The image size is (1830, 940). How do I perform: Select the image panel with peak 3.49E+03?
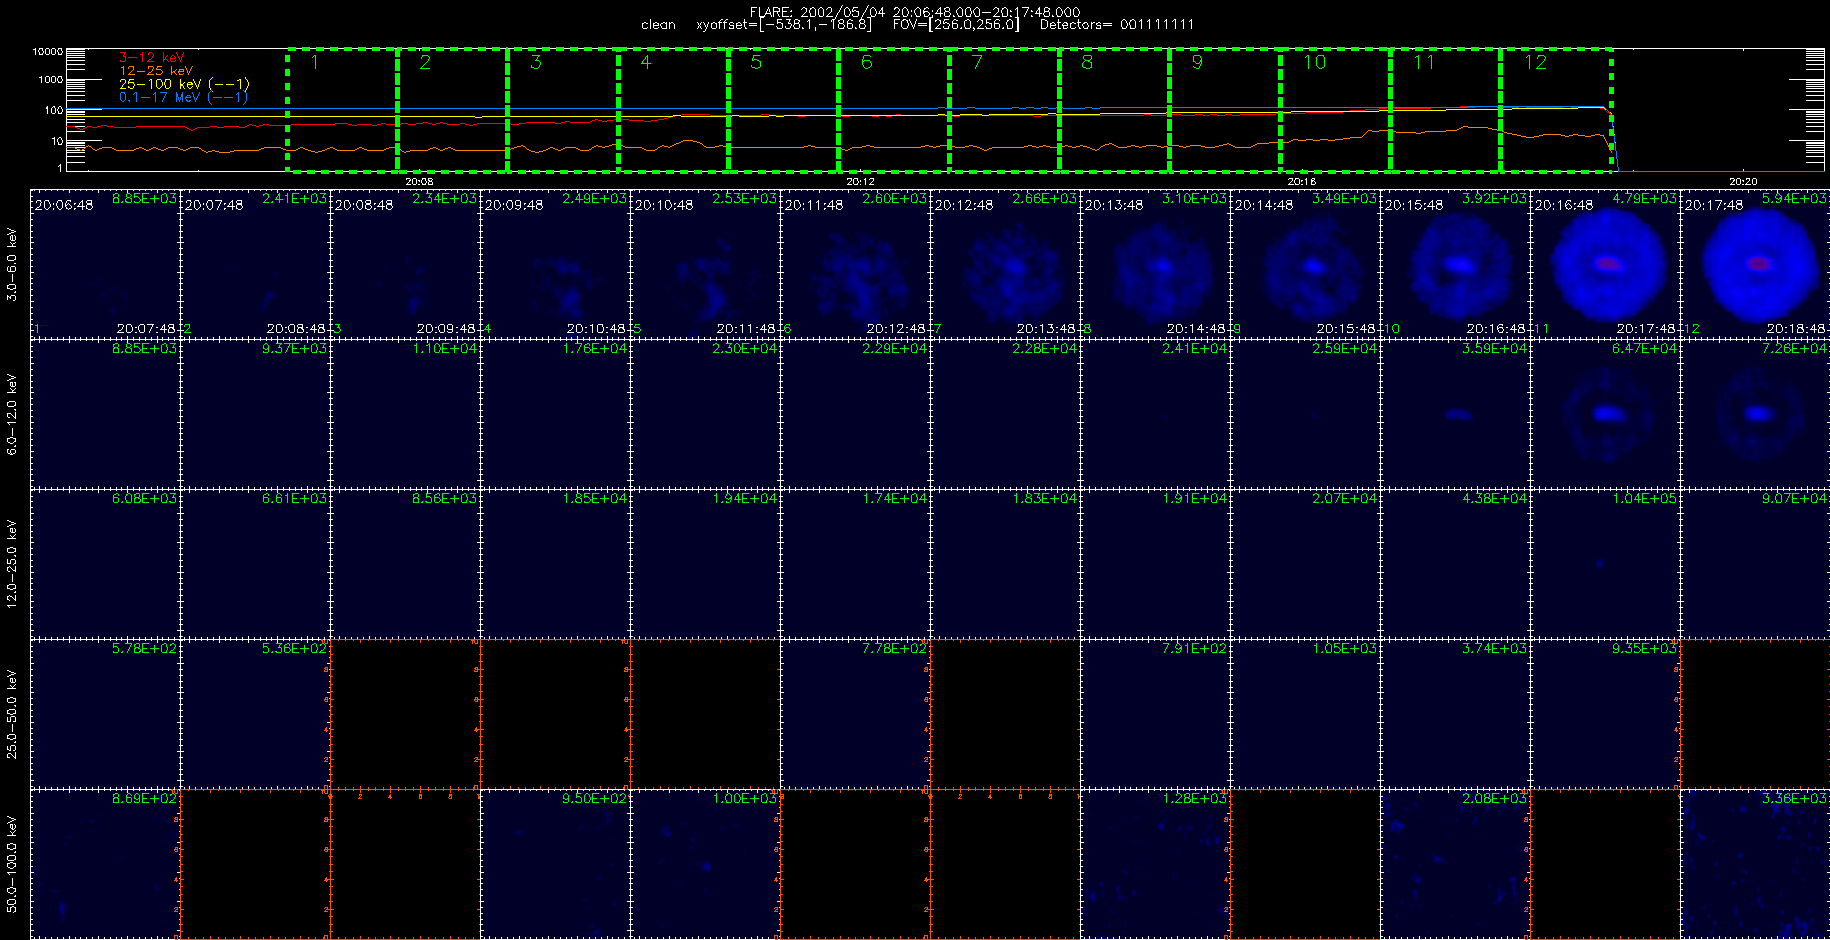click(x=1306, y=264)
